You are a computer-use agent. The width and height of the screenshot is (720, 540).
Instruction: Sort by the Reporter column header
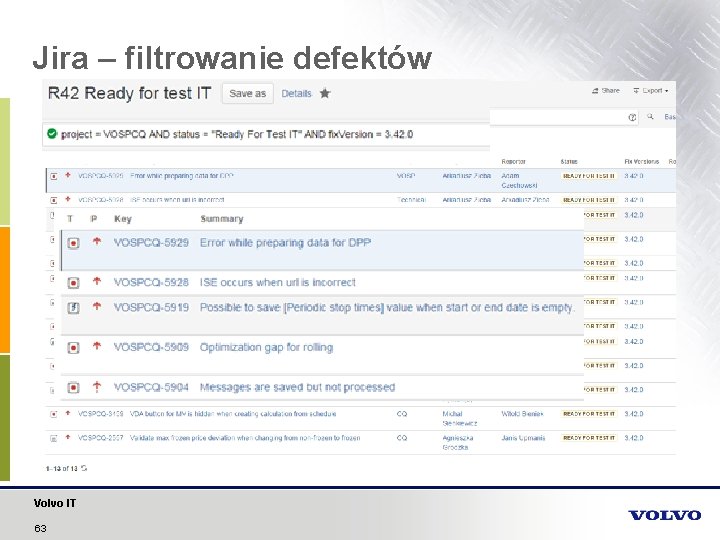[x=513, y=162]
